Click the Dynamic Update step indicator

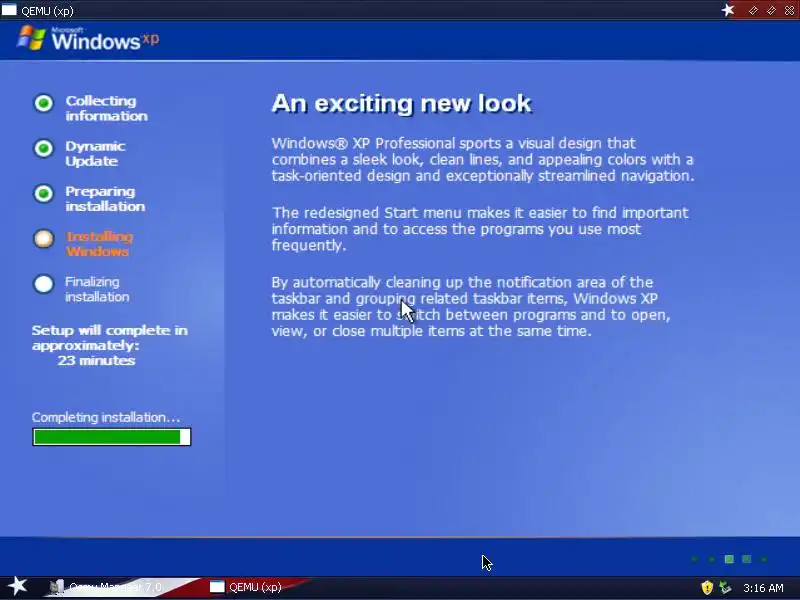click(x=44, y=148)
